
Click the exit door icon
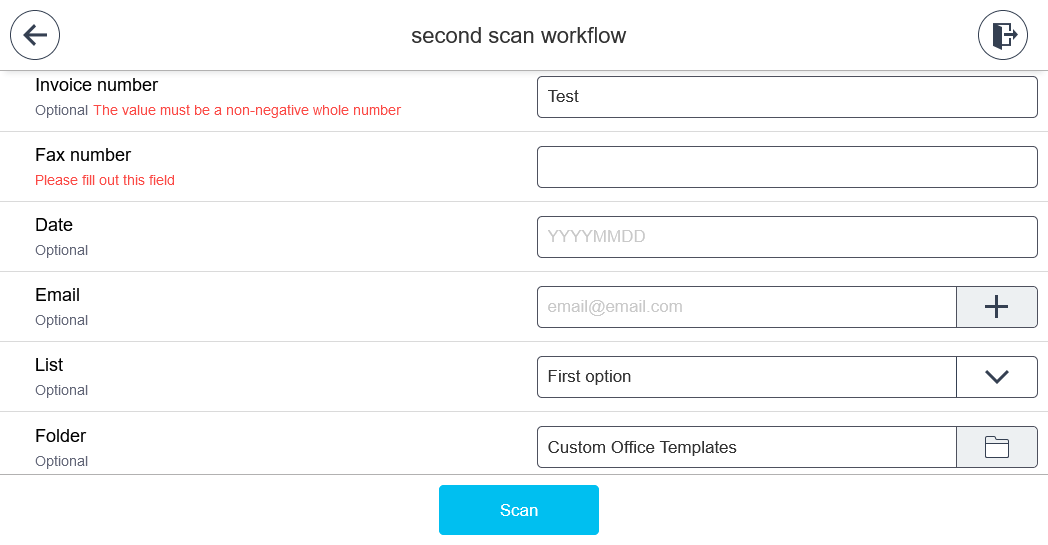click(1002, 36)
